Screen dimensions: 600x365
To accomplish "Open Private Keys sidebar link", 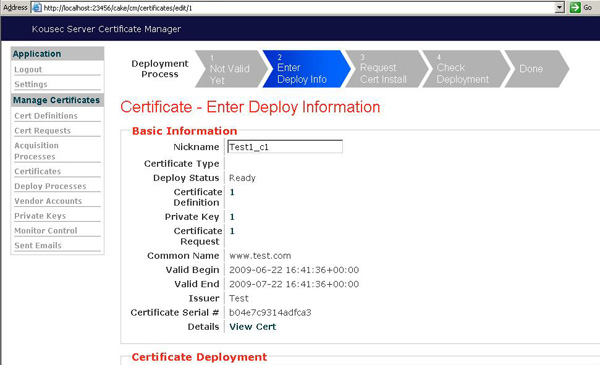I will coord(40,216).
